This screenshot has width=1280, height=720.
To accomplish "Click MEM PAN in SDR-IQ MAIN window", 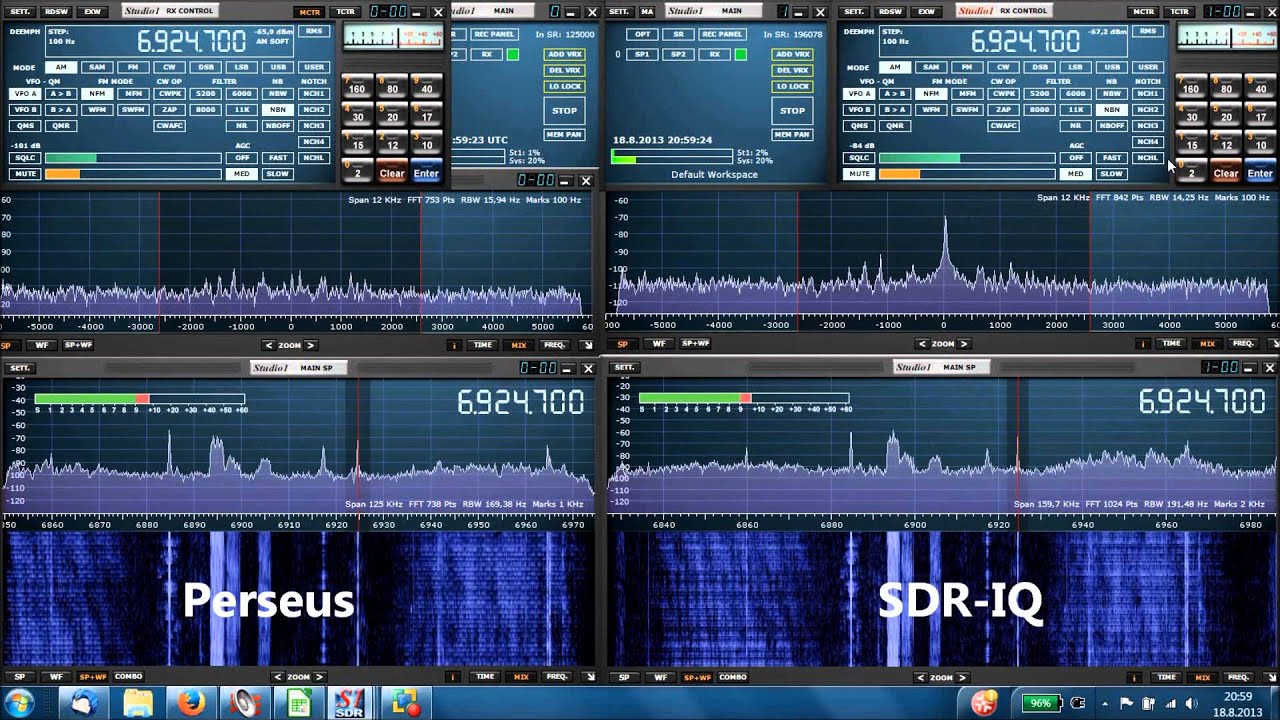I will pyautogui.click(x=792, y=134).
